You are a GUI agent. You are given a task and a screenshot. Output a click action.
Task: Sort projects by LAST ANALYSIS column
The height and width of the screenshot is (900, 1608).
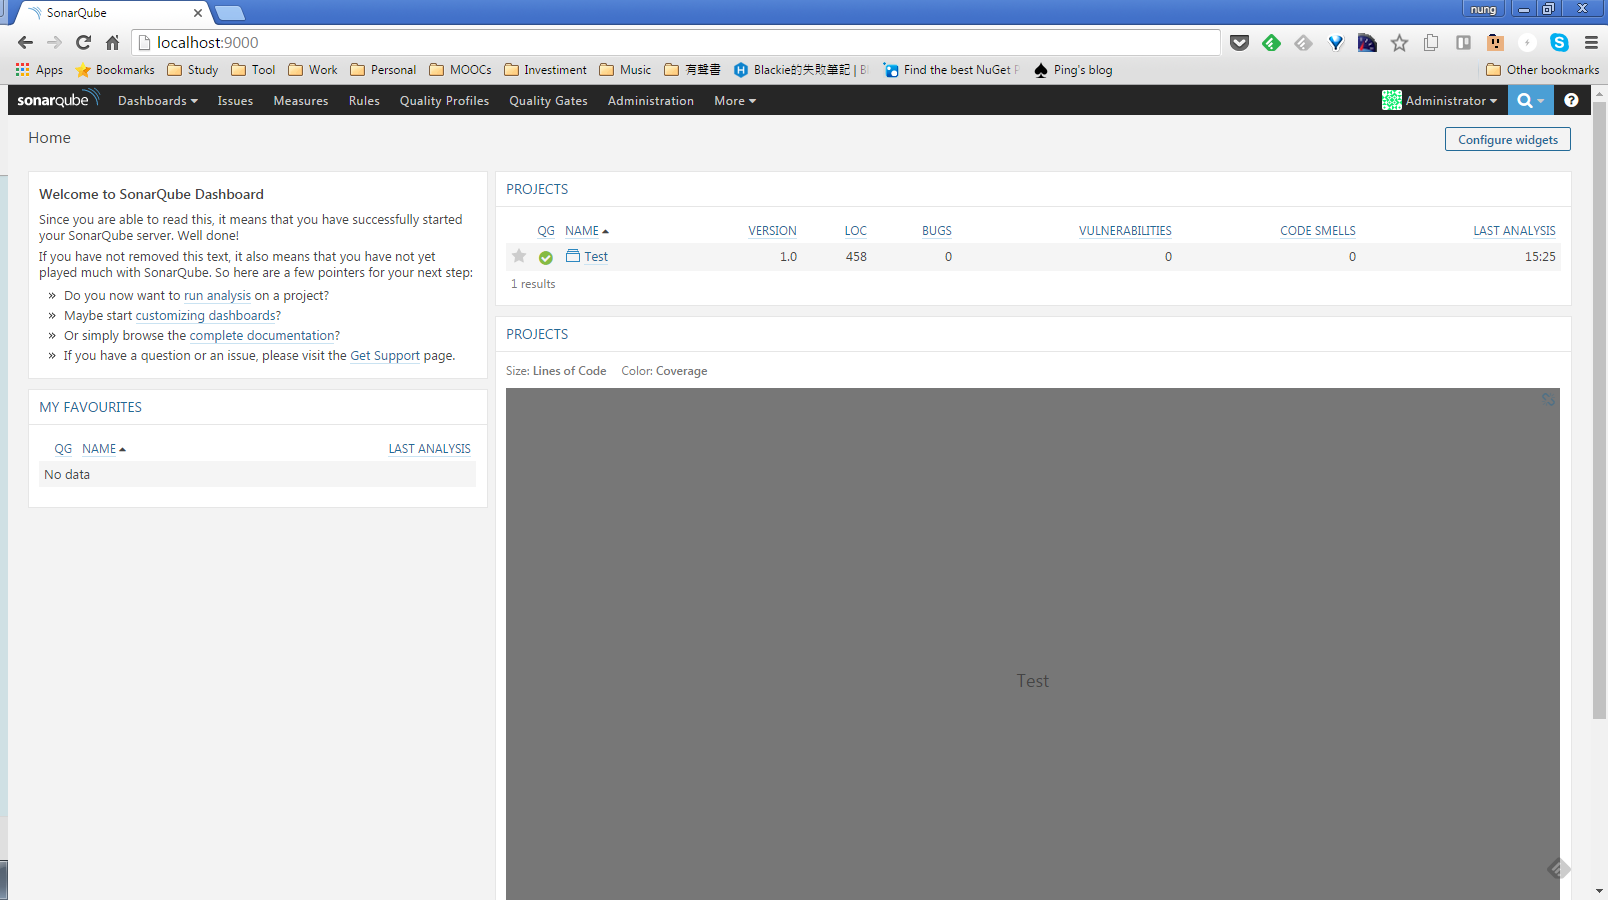click(1514, 231)
